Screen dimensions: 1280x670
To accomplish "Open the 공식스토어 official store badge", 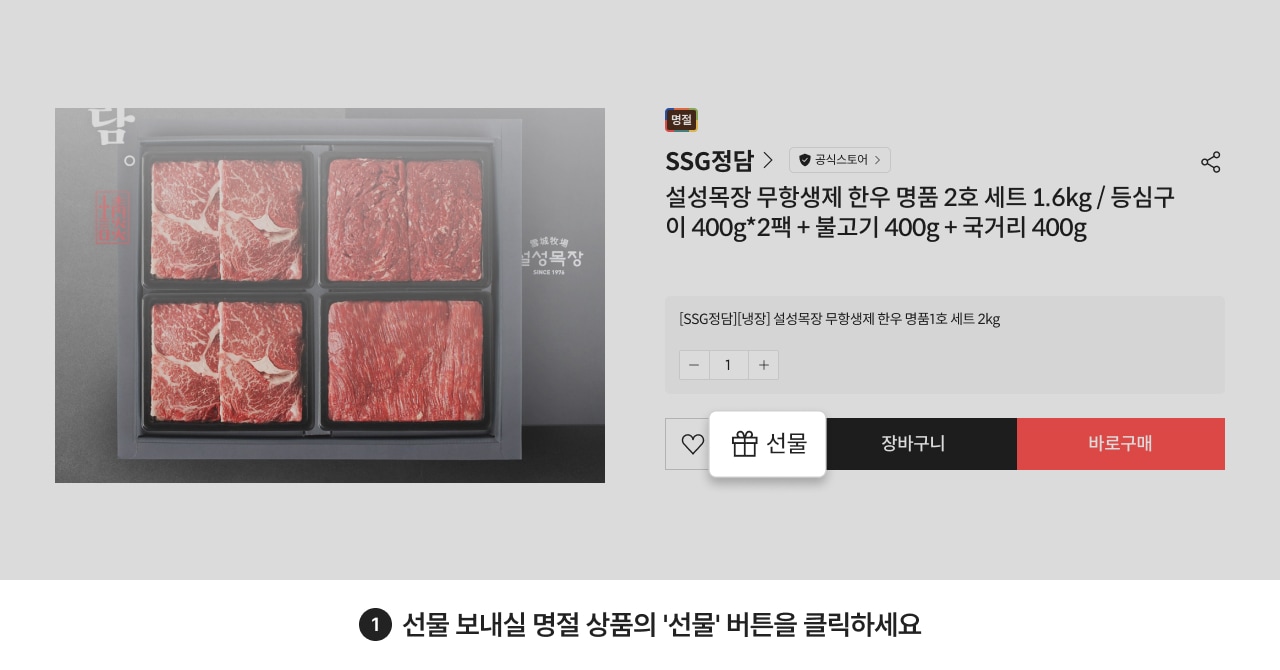I will [840, 160].
